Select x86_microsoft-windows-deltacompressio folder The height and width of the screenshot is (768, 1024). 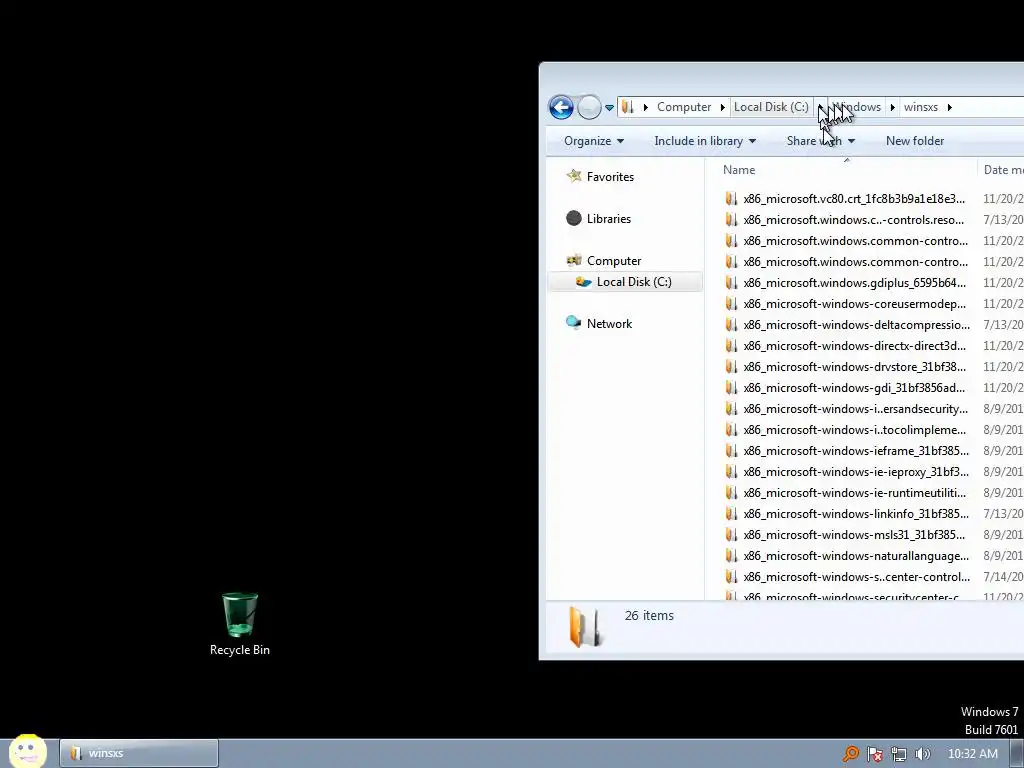coord(856,325)
